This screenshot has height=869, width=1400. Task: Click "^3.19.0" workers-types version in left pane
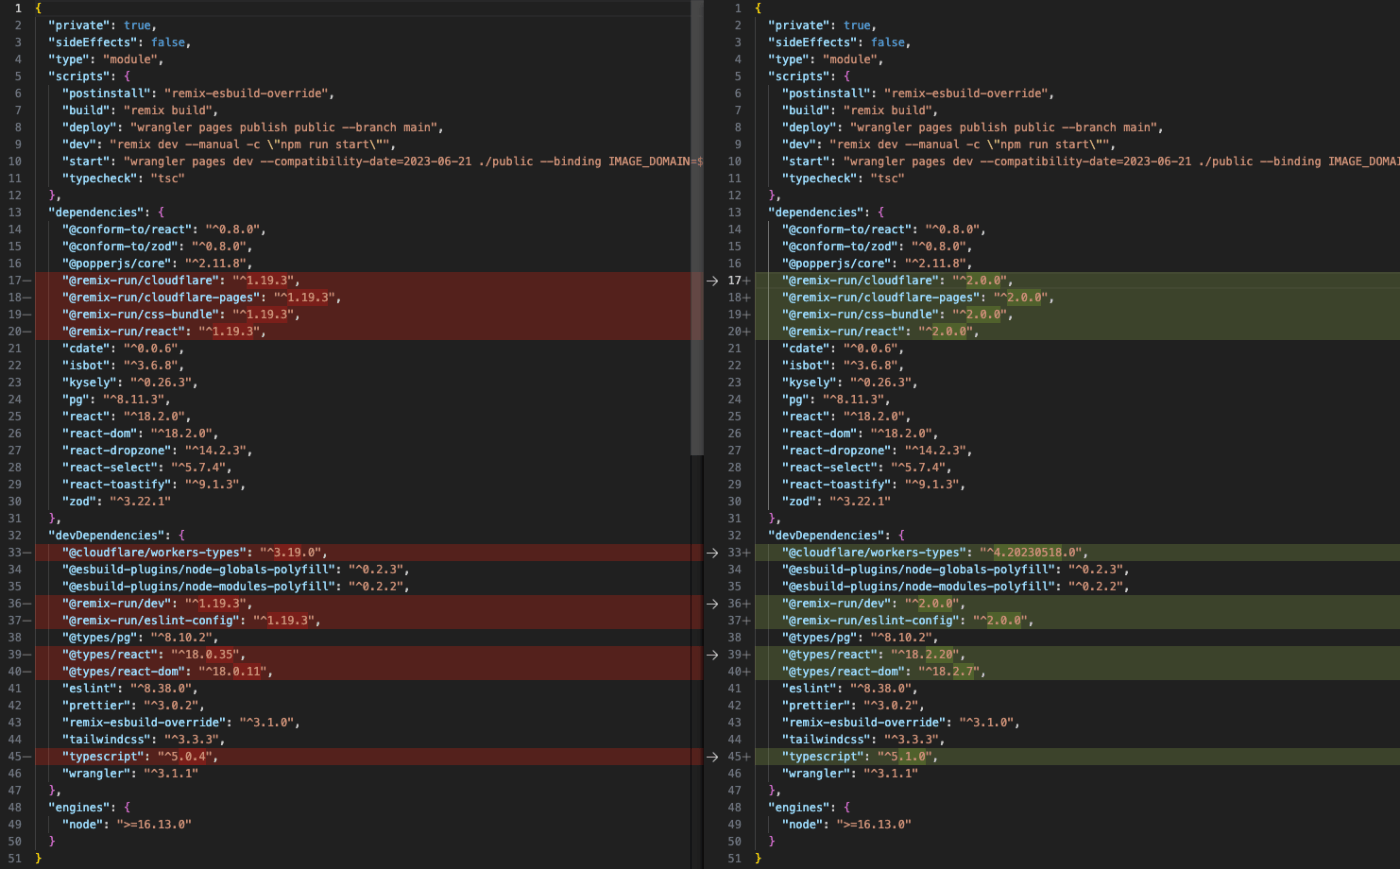pos(293,553)
